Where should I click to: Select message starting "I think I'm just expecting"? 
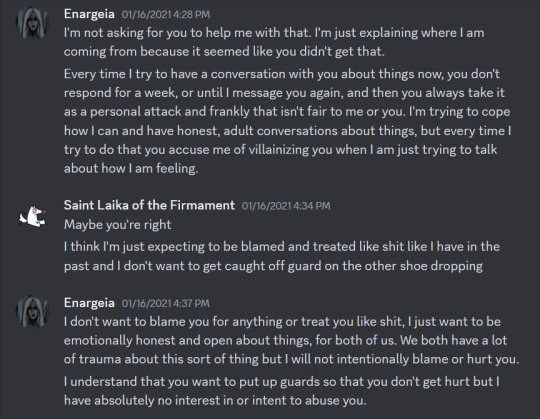pos(282,256)
